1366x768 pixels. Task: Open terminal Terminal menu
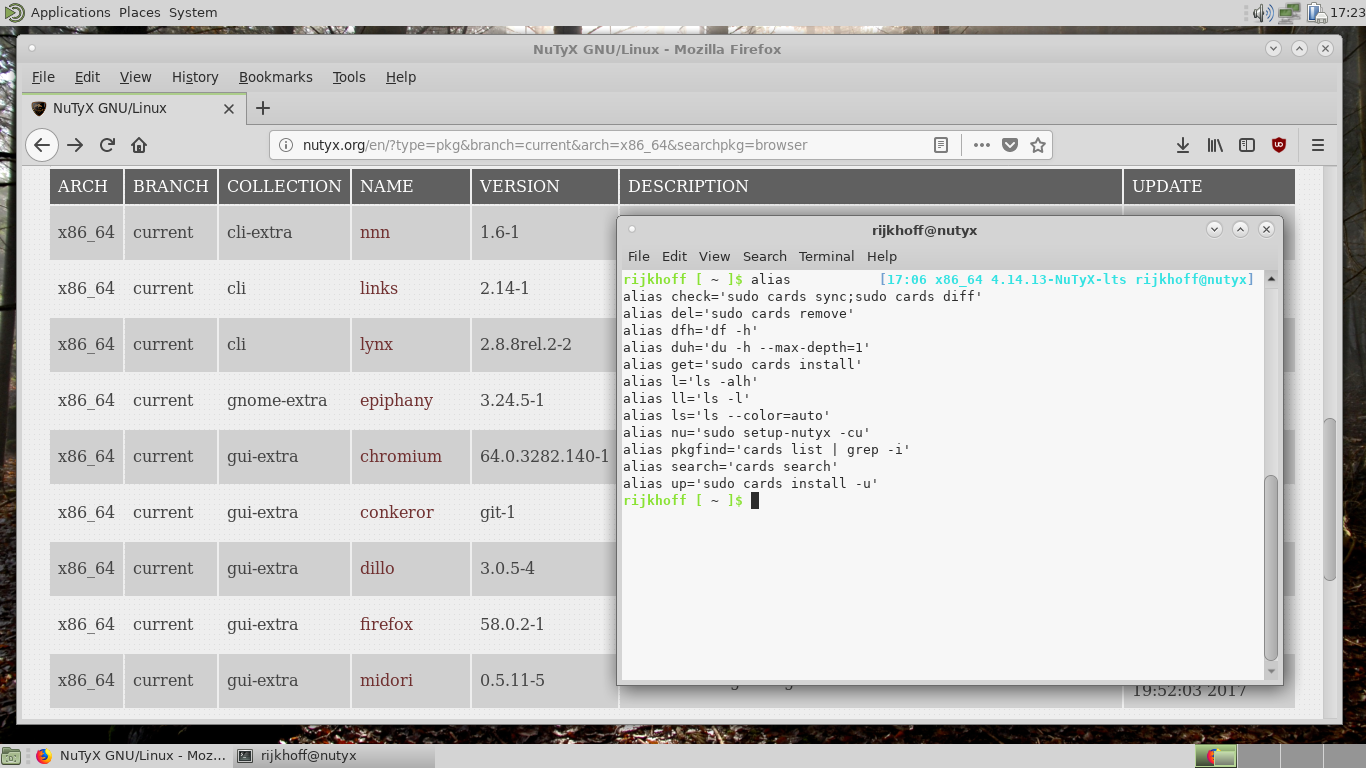tap(826, 256)
